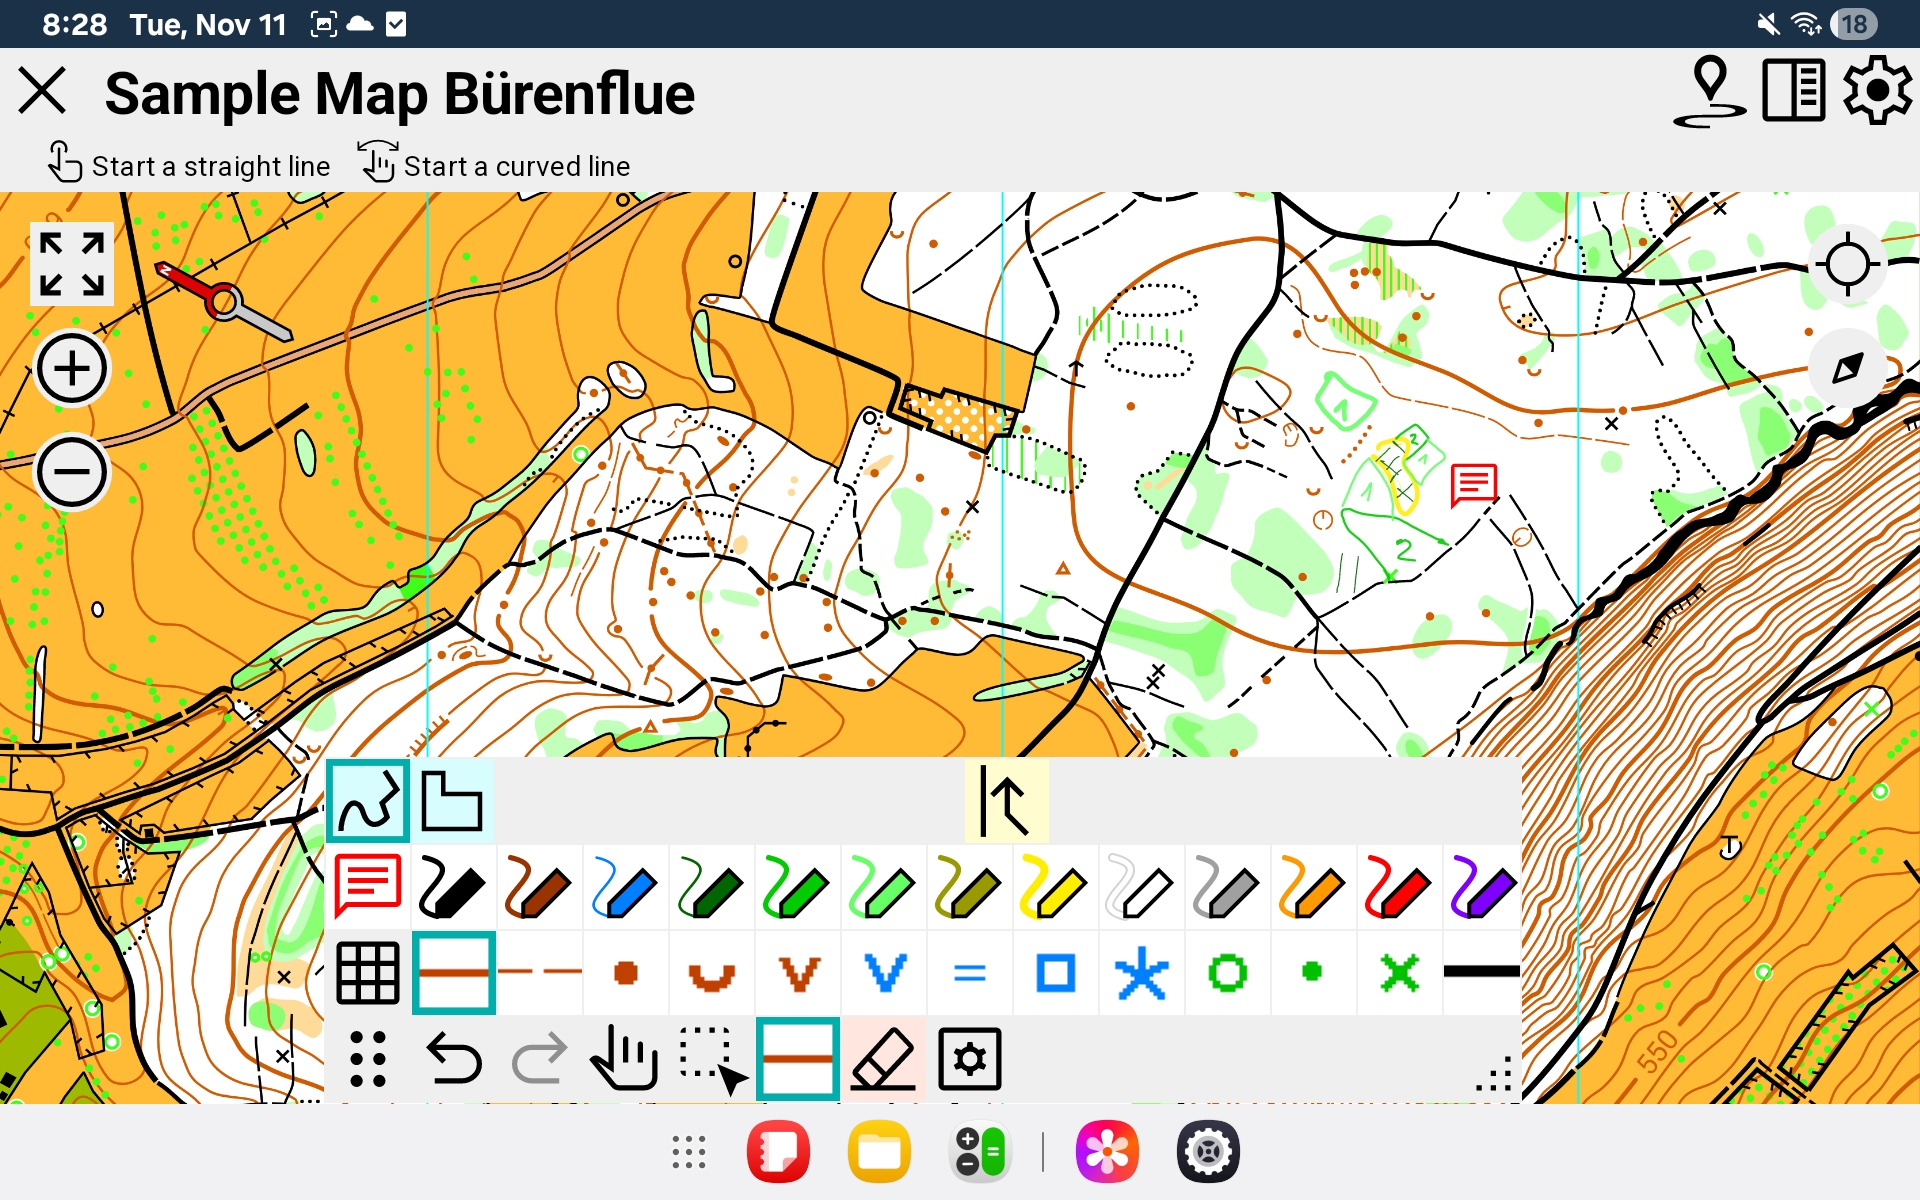Launch the red notes app in taskbar
This screenshot has width=1920, height=1200.
click(x=778, y=1152)
